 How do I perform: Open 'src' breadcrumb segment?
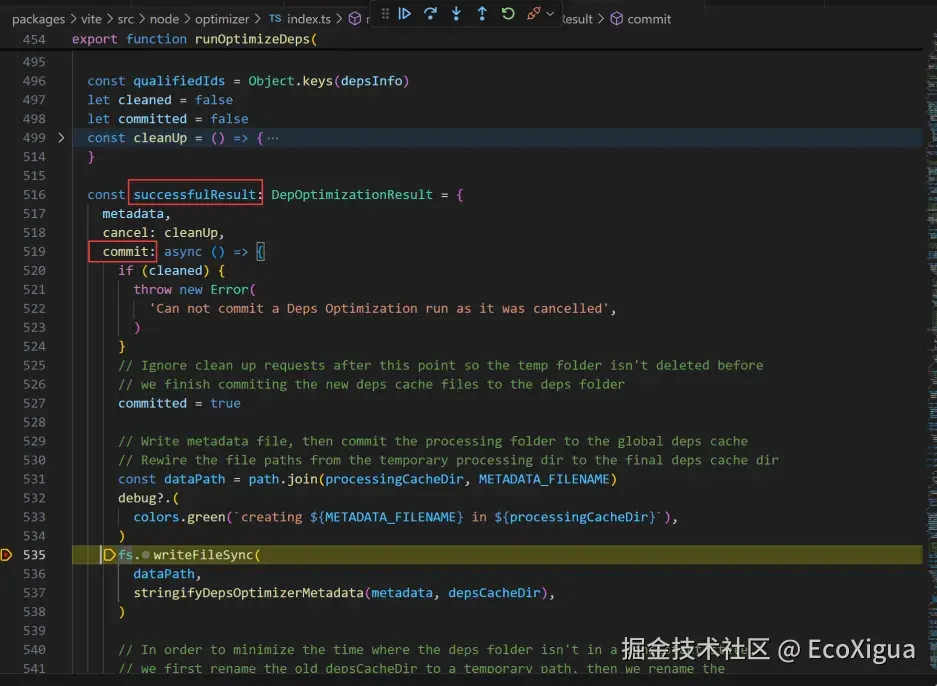pos(125,19)
